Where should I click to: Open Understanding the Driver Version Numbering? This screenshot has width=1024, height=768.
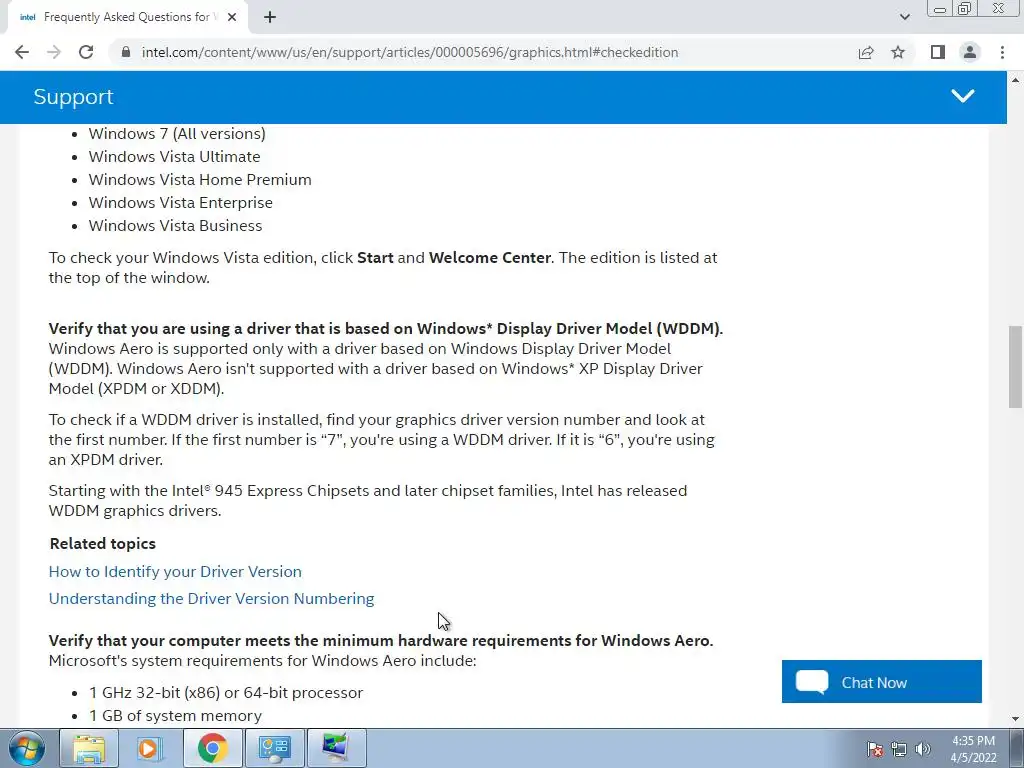[x=212, y=599]
